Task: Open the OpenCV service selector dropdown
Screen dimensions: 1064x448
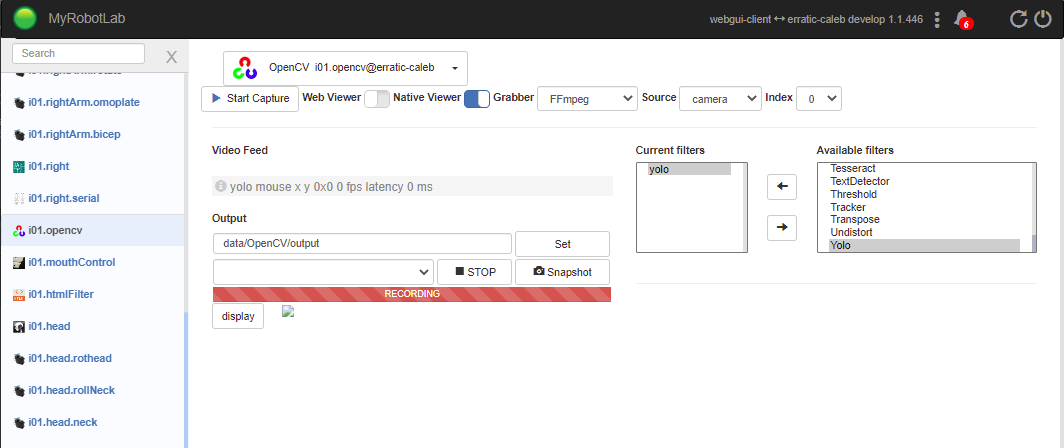Action: [345, 68]
